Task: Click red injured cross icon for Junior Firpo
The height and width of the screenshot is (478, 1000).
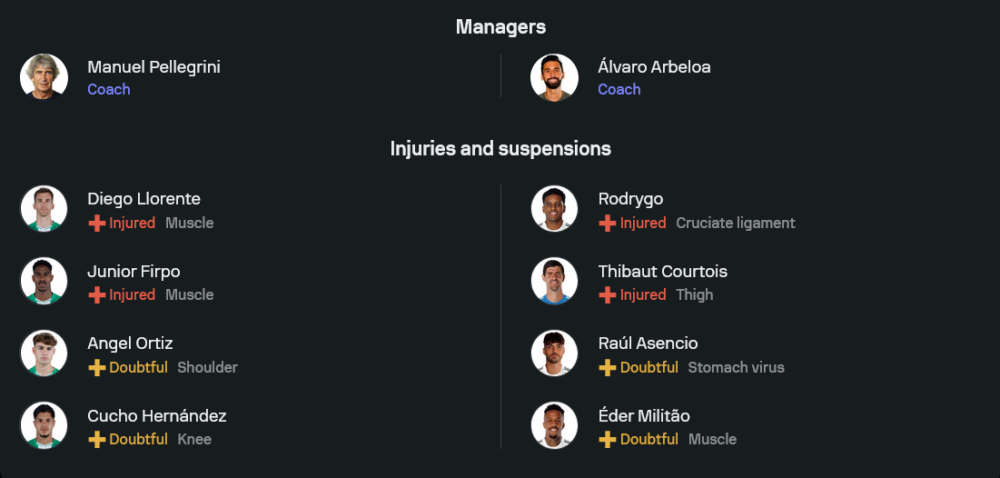Action: [97, 295]
